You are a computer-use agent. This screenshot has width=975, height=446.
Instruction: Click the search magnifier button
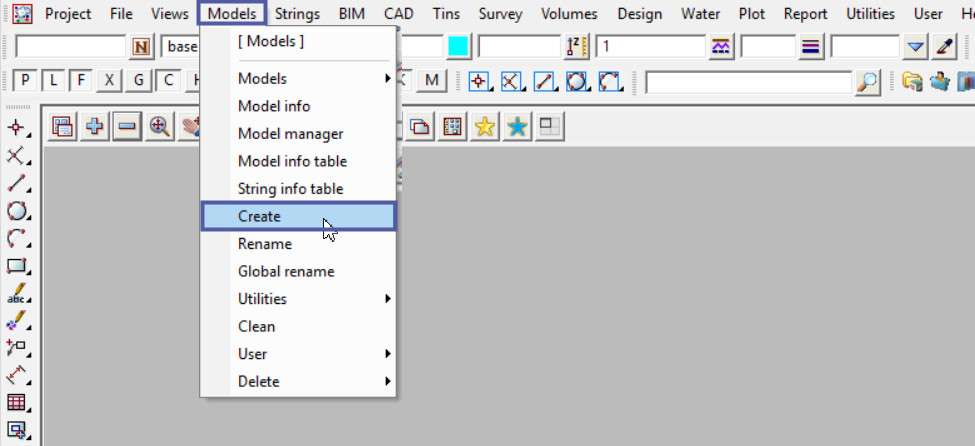868,82
